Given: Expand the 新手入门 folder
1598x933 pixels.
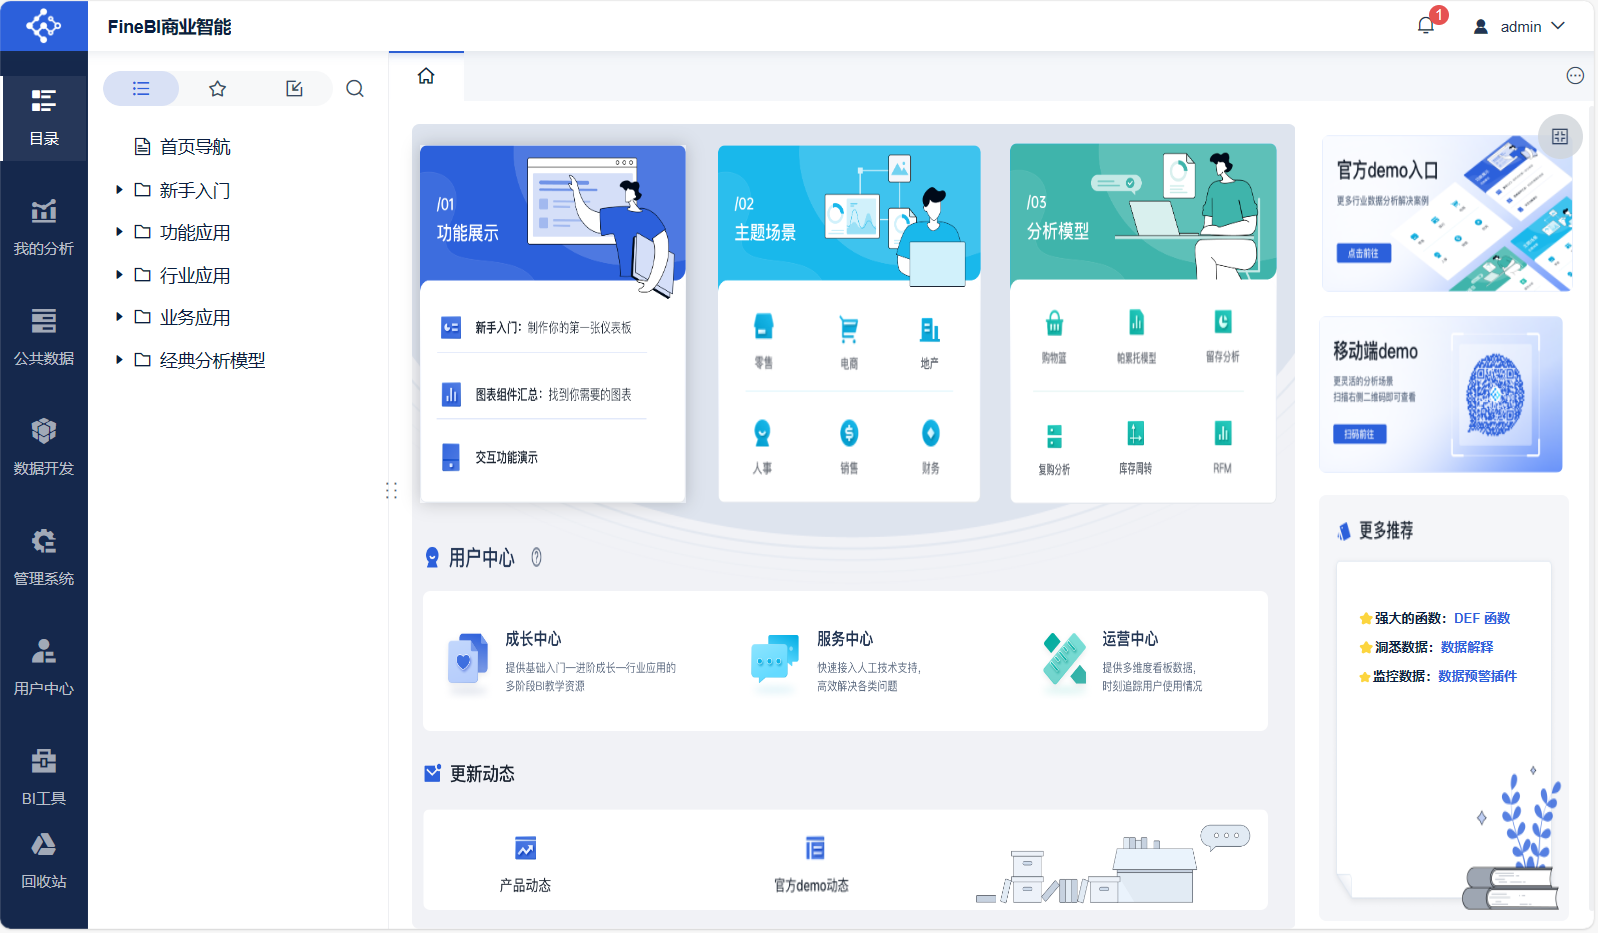Looking at the screenshot, I should pos(119,190).
